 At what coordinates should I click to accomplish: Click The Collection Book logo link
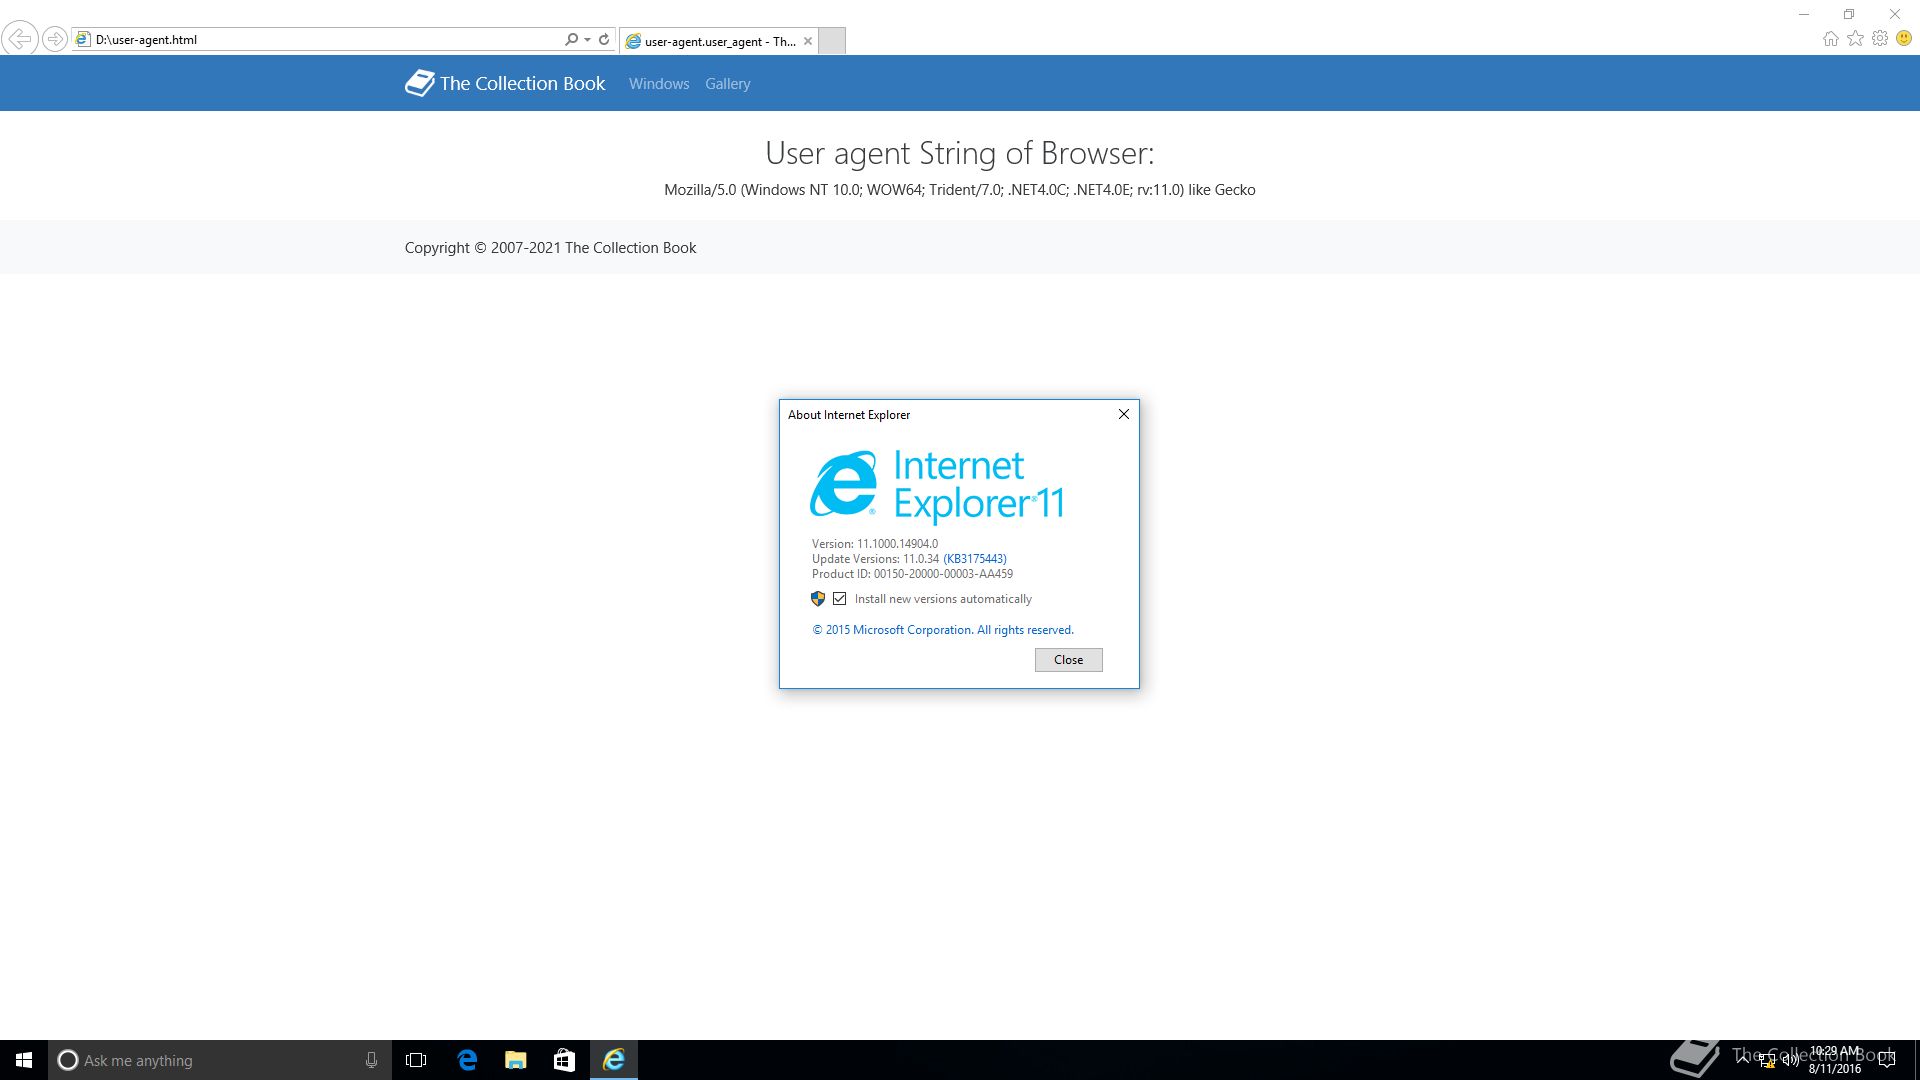(505, 83)
